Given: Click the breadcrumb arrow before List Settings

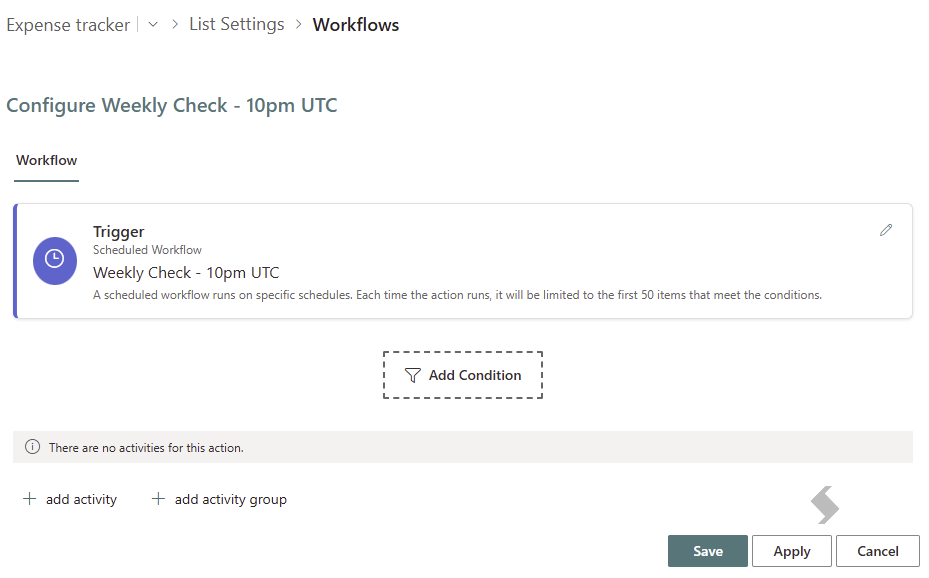Looking at the screenshot, I should (175, 24).
